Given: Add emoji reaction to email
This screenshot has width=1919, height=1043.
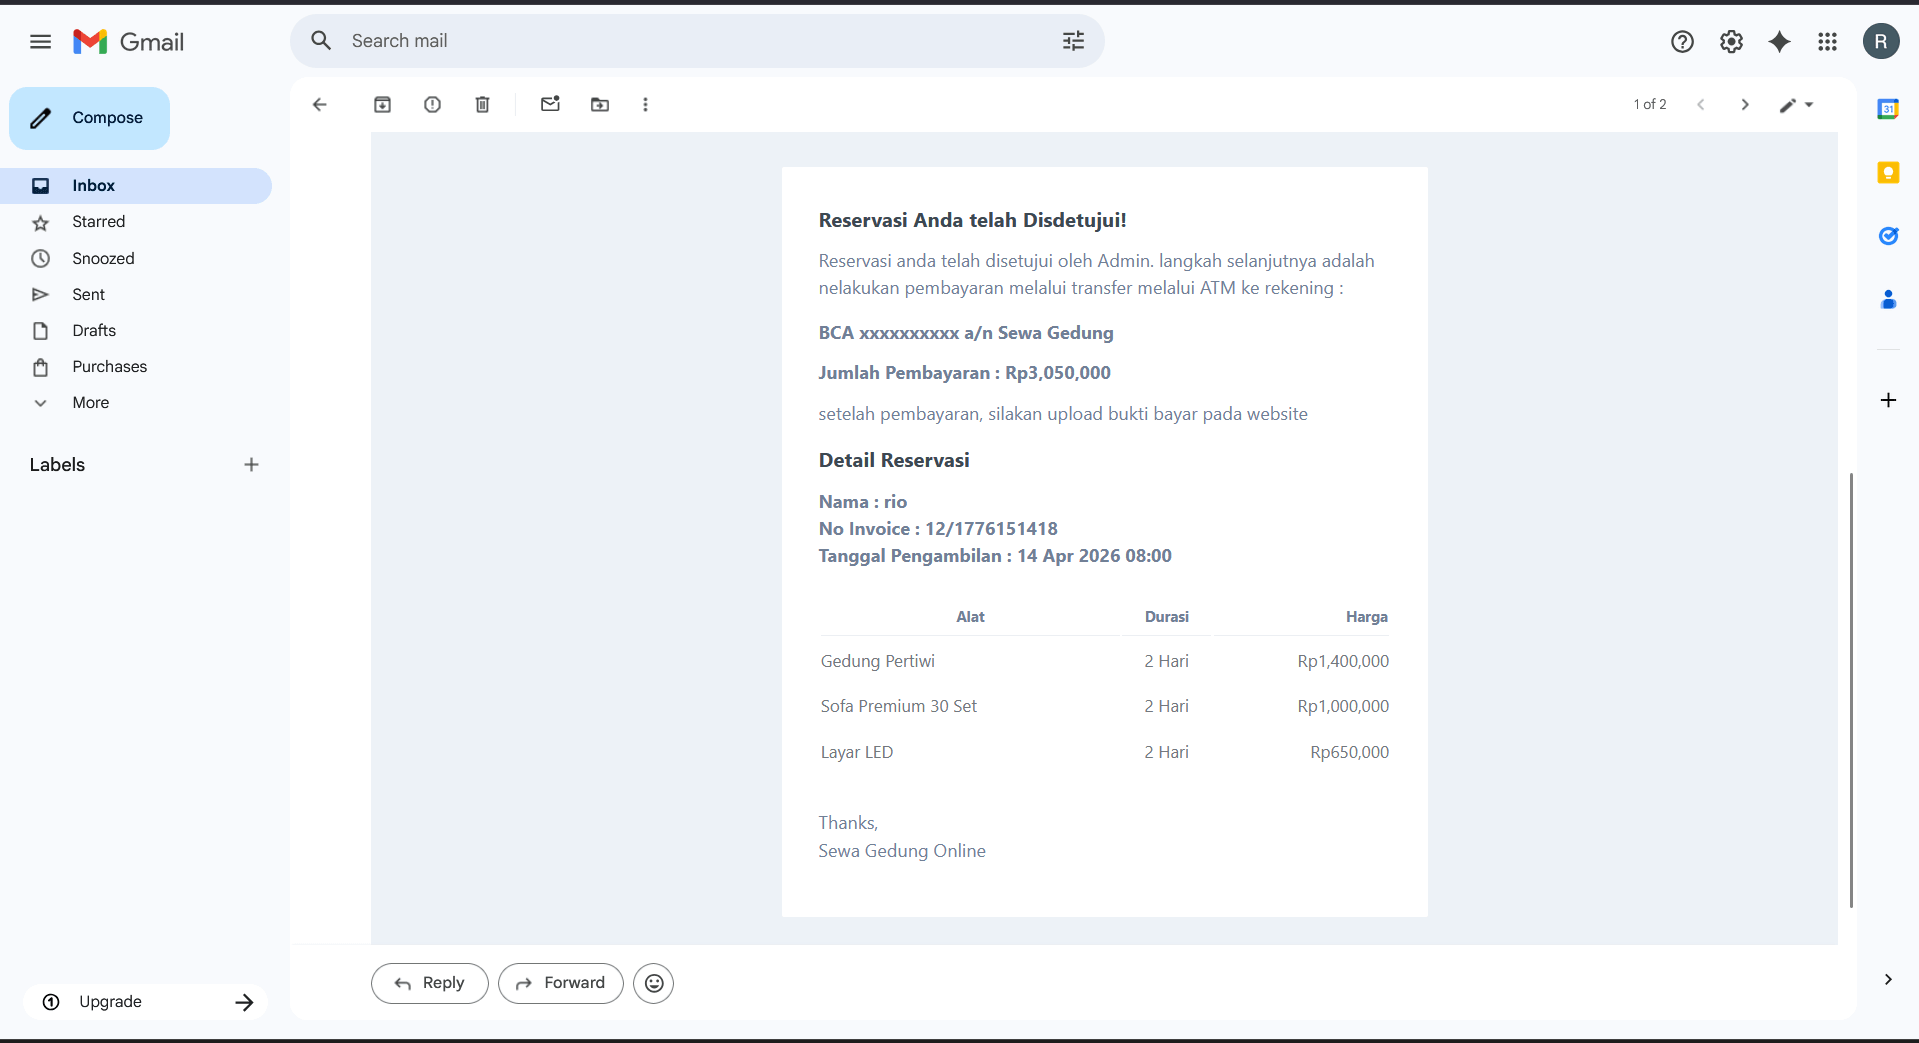Looking at the screenshot, I should coord(654,983).
